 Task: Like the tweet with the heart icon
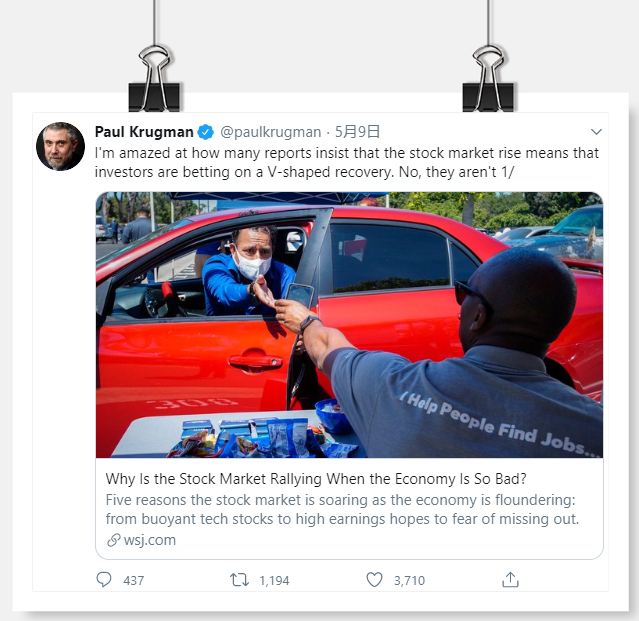pyautogui.click(x=374, y=580)
